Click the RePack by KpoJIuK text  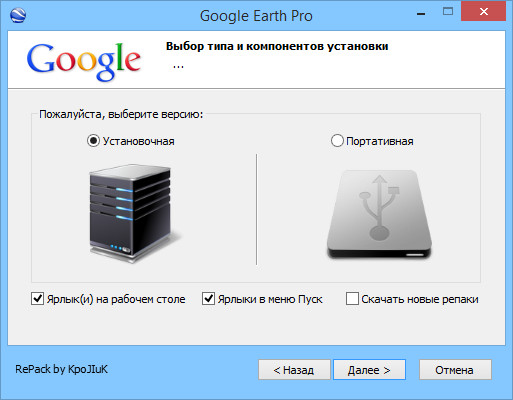tap(62, 369)
